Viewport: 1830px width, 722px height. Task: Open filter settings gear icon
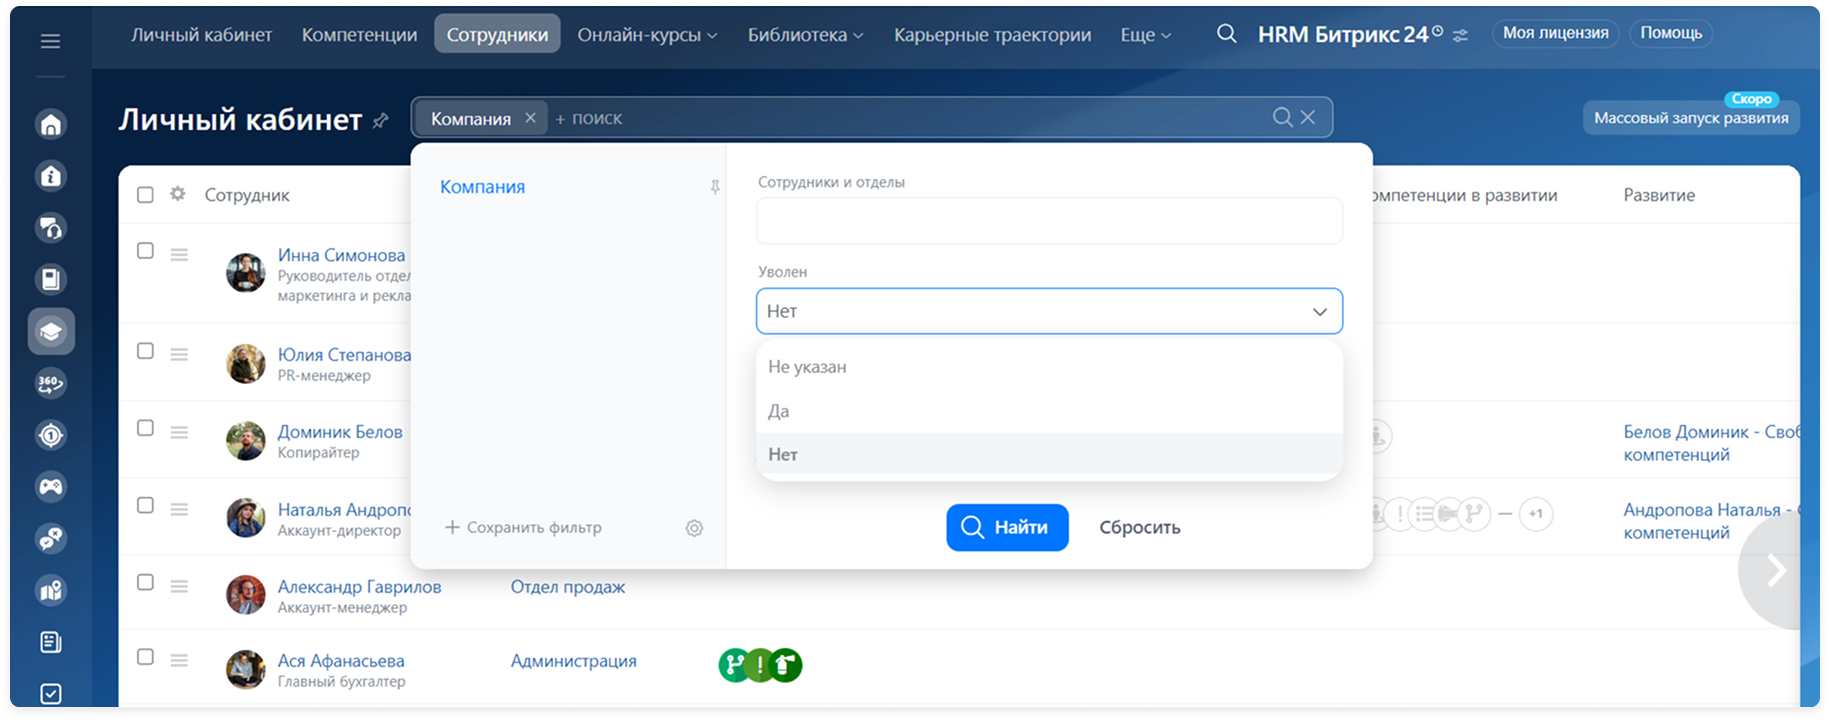coord(694,528)
